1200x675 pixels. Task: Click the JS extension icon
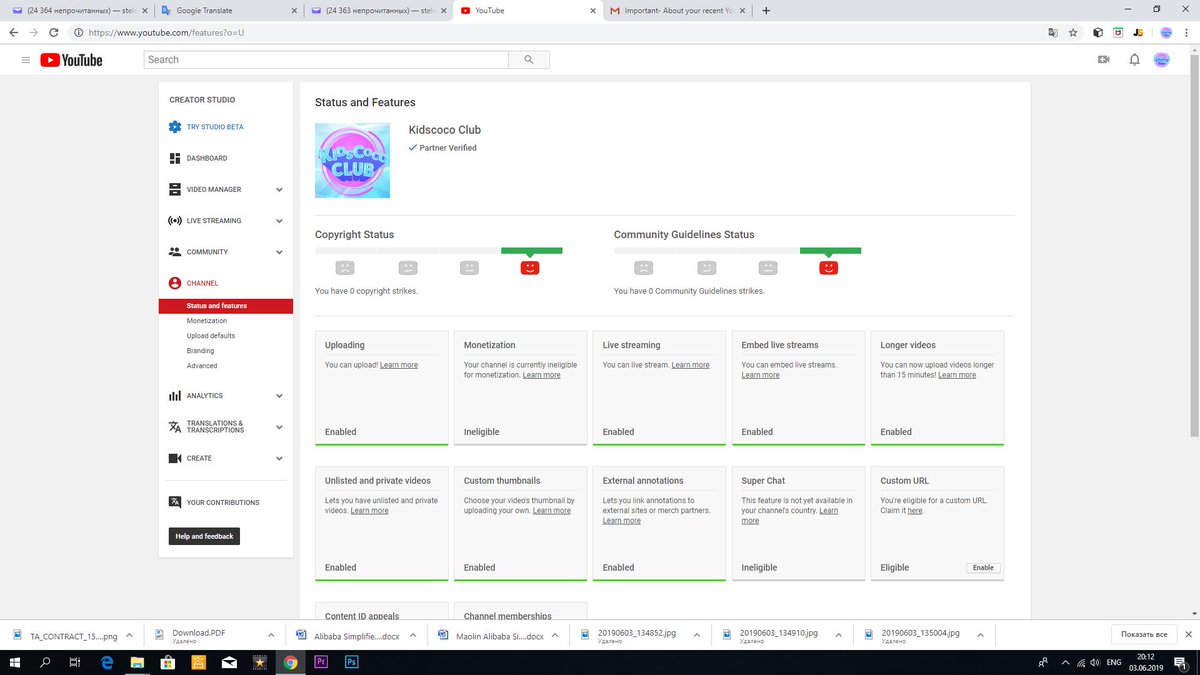coord(1138,32)
